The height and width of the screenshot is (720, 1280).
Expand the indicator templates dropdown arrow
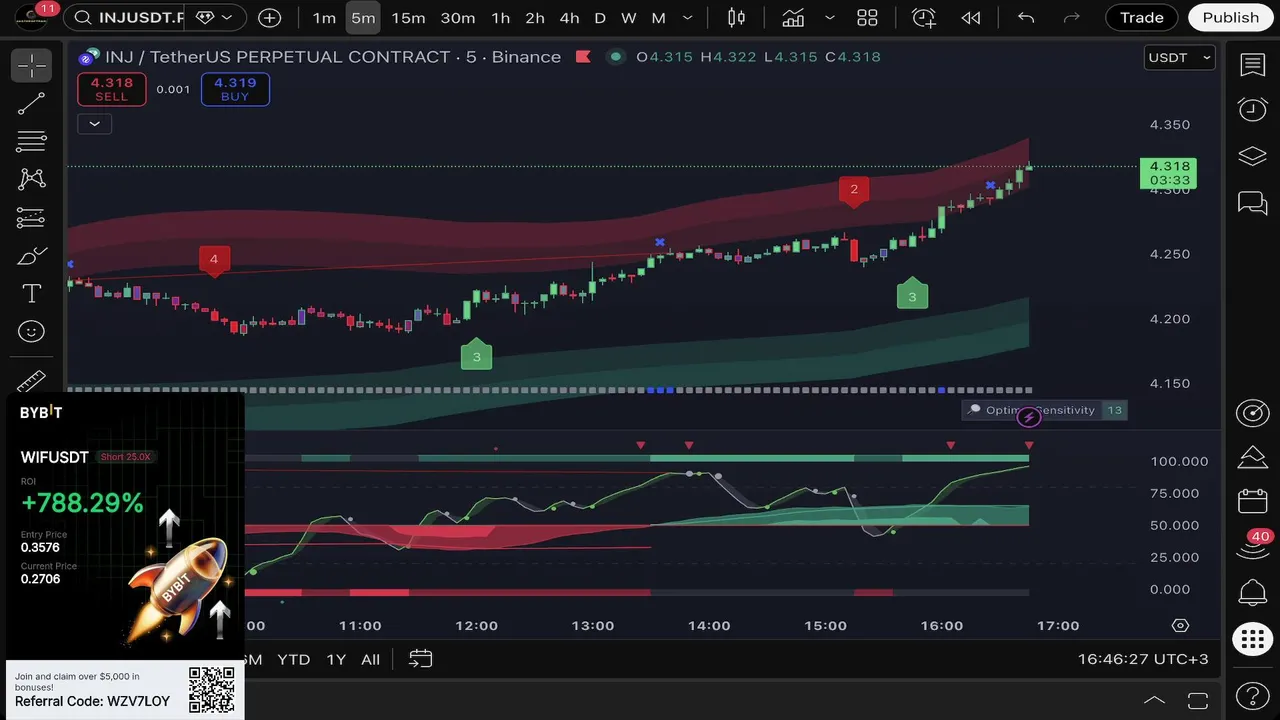[830, 18]
